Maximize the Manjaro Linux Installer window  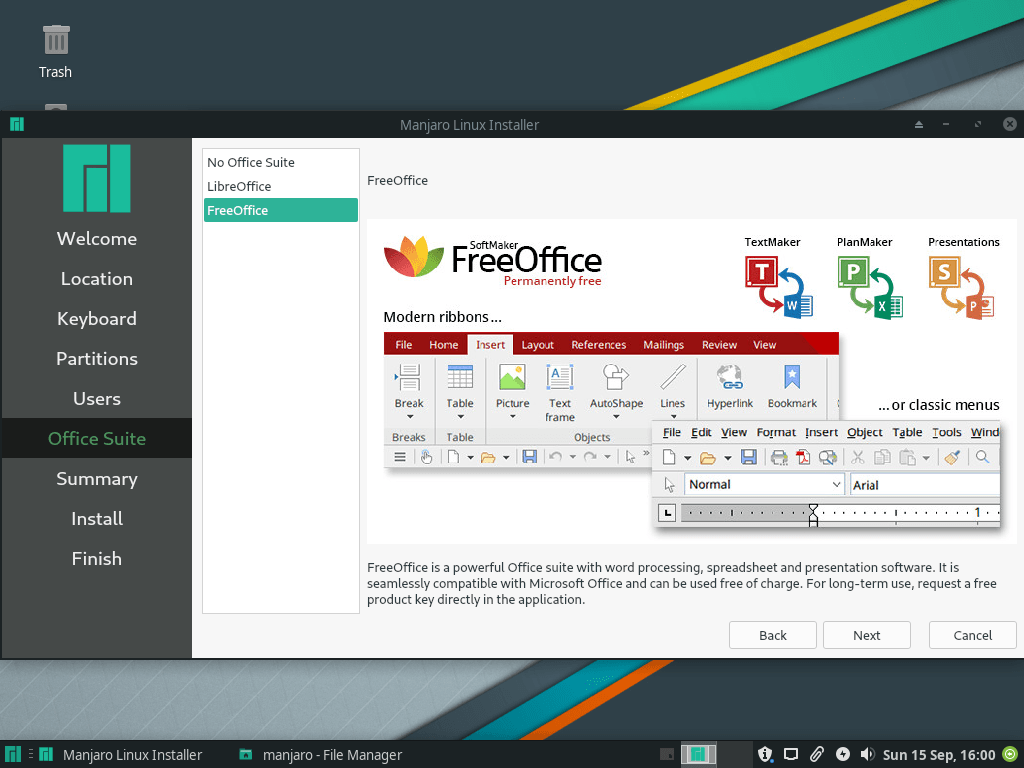pyautogui.click(x=978, y=124)
